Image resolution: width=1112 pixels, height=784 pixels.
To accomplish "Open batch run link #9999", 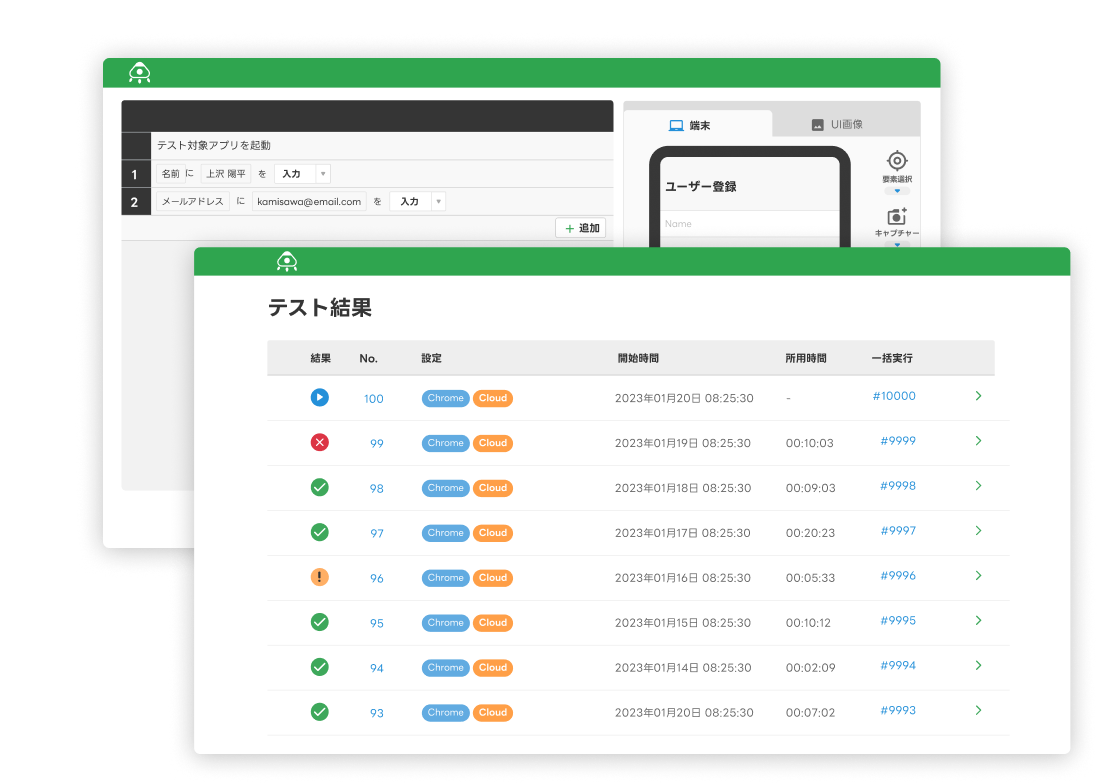I will click(x=897, y=441).
